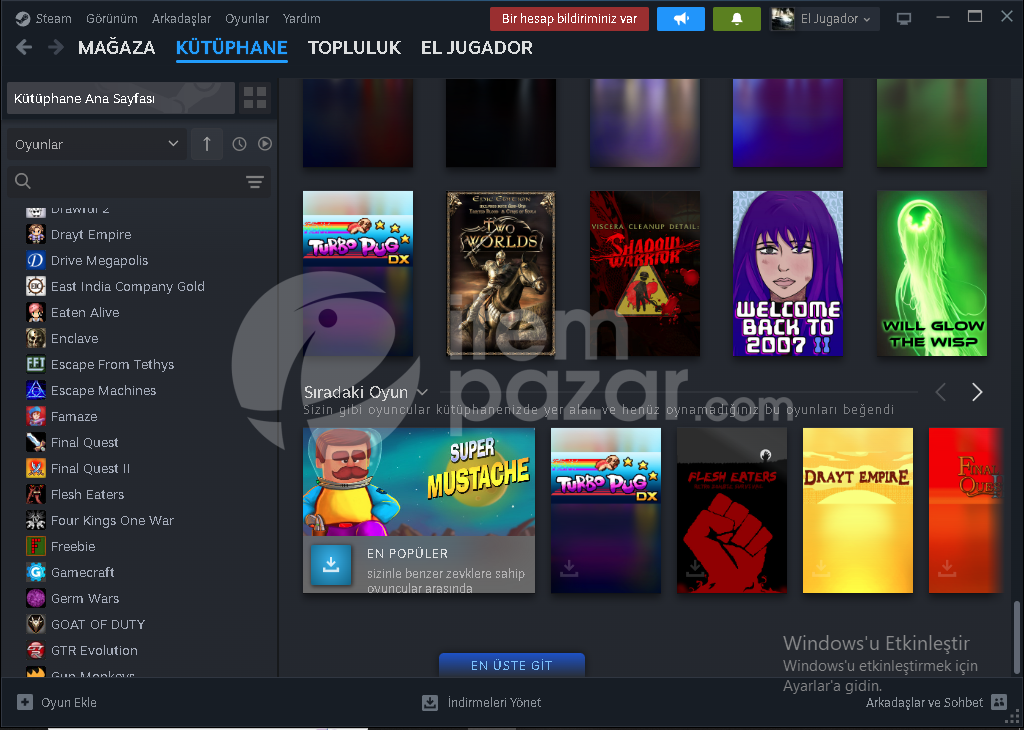Screen dimensions: 1024x730
Task: Expand the Sıradaki Oyun shelf dropdown
Action: [x=423, y=392]
